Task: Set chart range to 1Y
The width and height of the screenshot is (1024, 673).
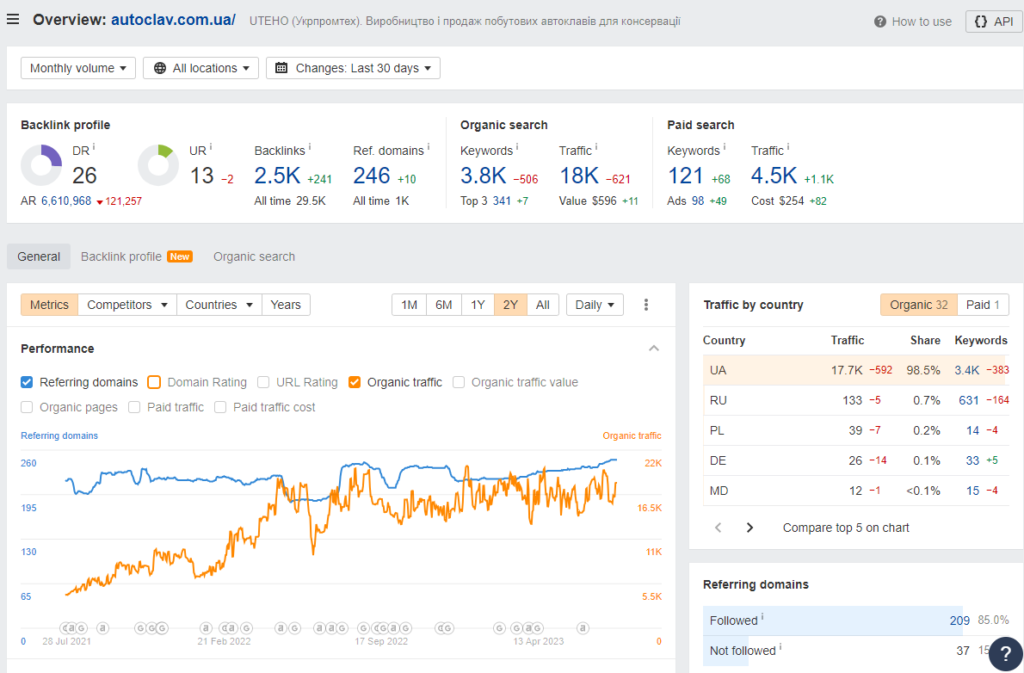Action: click(x=477, y=305)
